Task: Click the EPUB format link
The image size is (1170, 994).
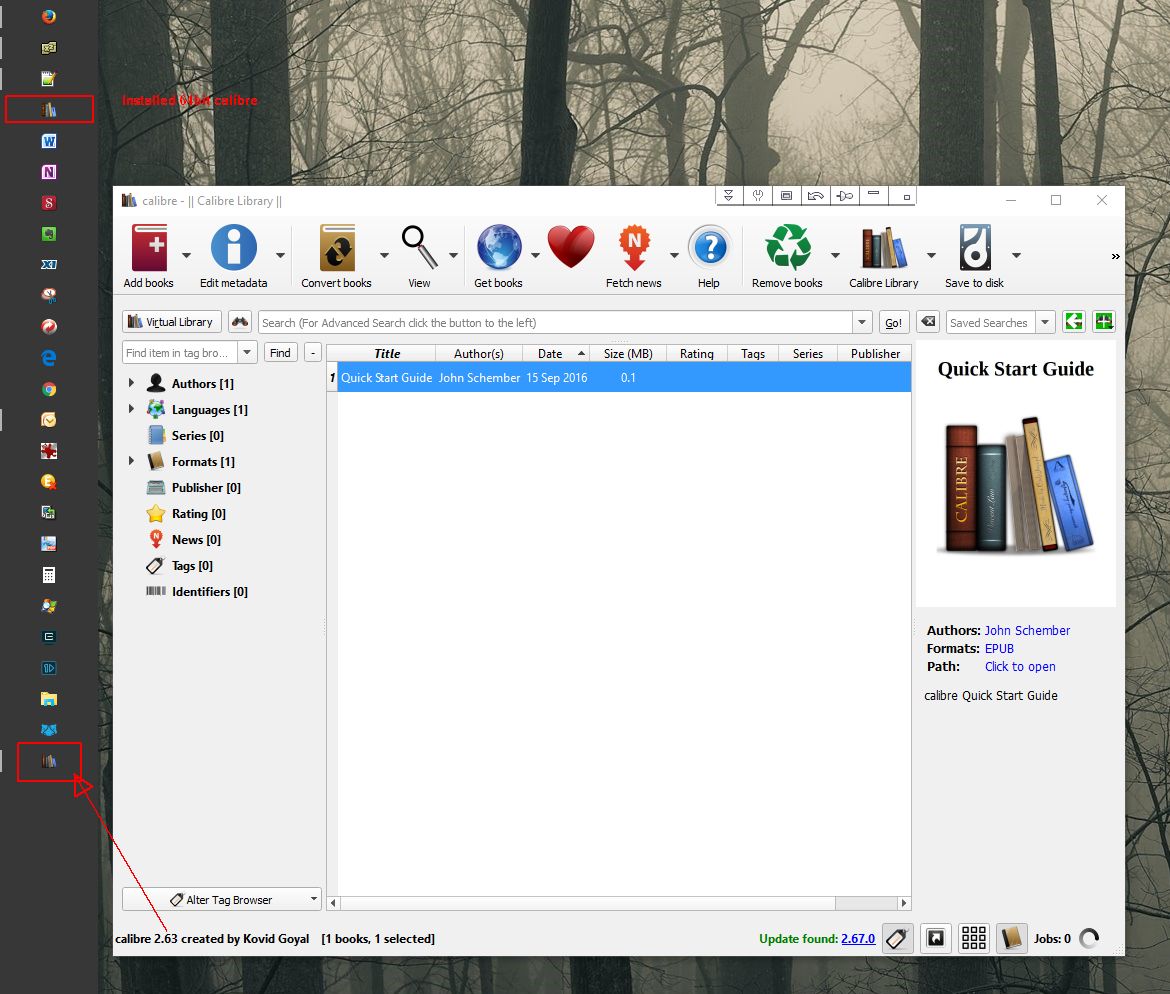Action: click(x=999, y=648)
